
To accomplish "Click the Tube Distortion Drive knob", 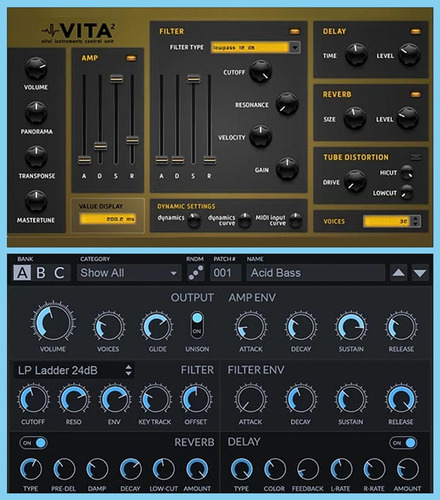I will [x=355, y=181].
